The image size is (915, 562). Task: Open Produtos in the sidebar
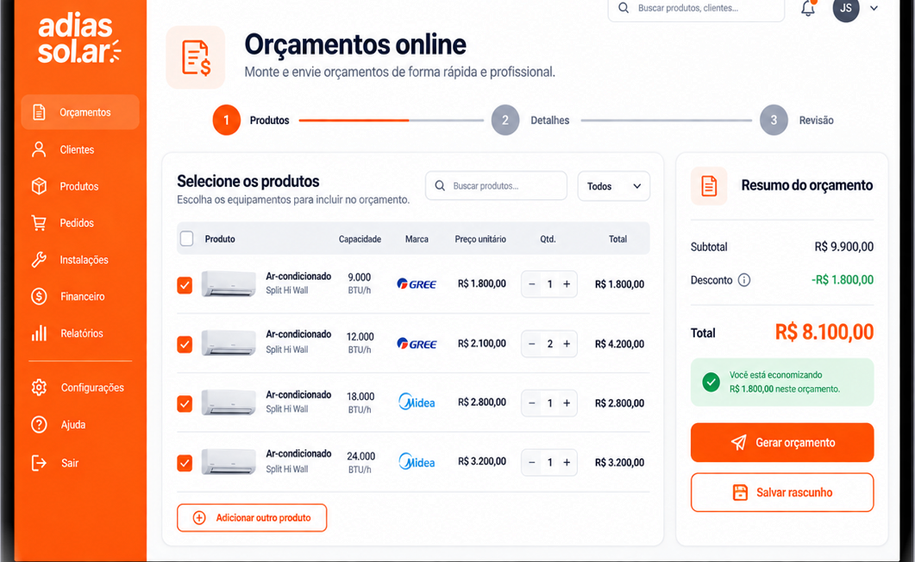(80, 186)
